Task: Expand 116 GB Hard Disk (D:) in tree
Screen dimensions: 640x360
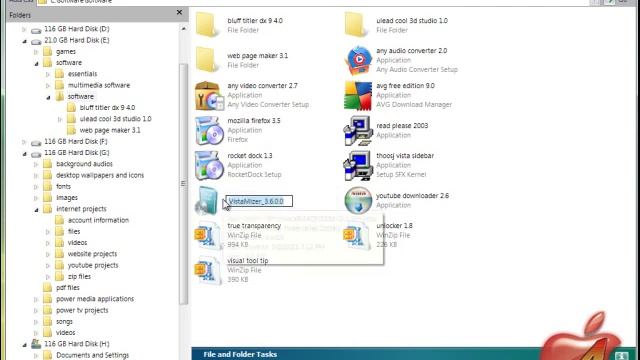Action: 24,29
